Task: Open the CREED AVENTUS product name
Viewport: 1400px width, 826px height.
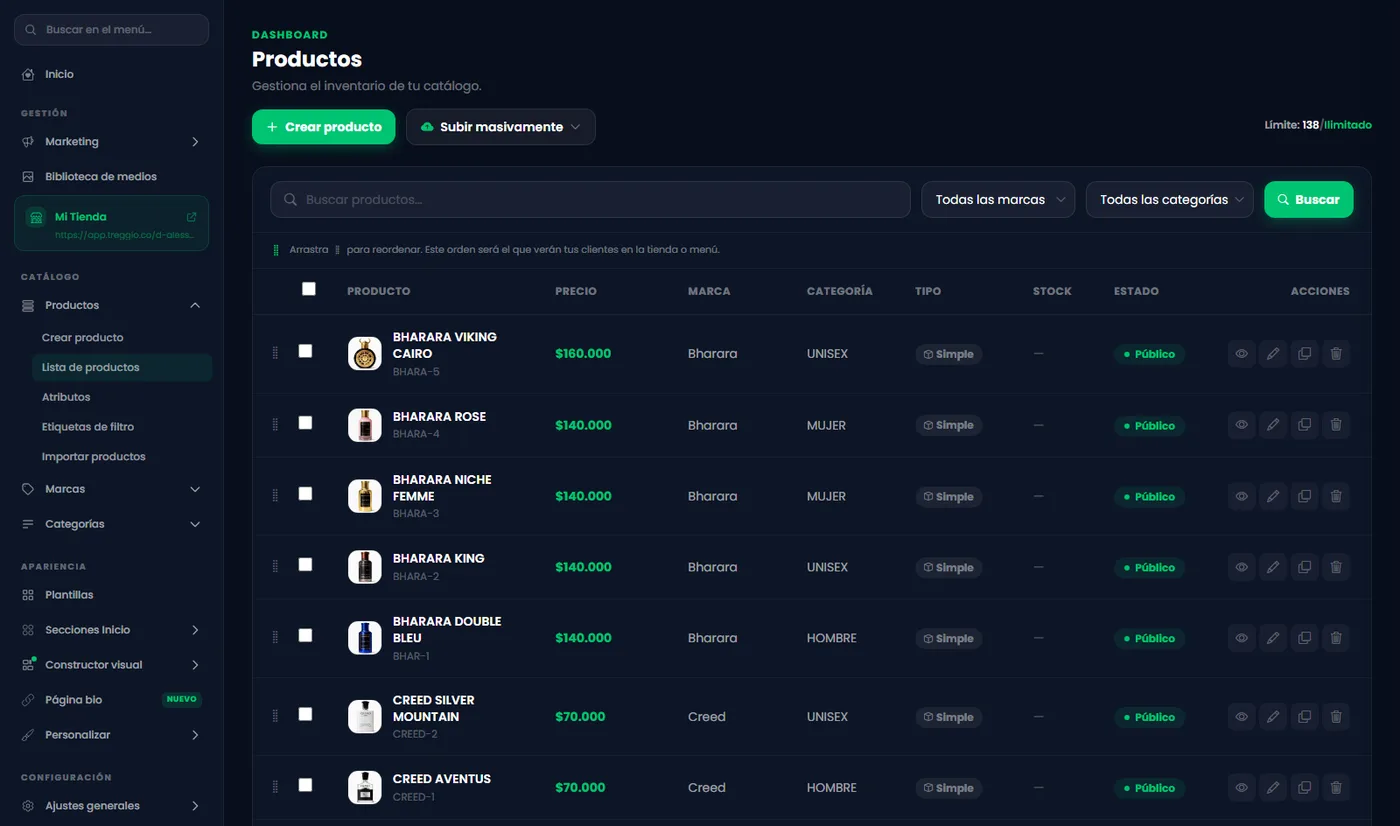Action: coord(442,779)
